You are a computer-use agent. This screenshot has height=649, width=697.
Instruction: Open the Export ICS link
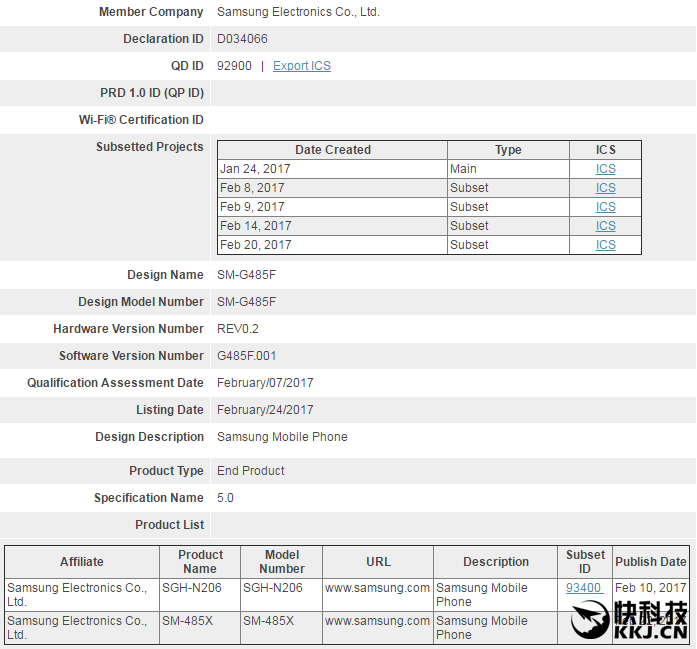[302, 66]
